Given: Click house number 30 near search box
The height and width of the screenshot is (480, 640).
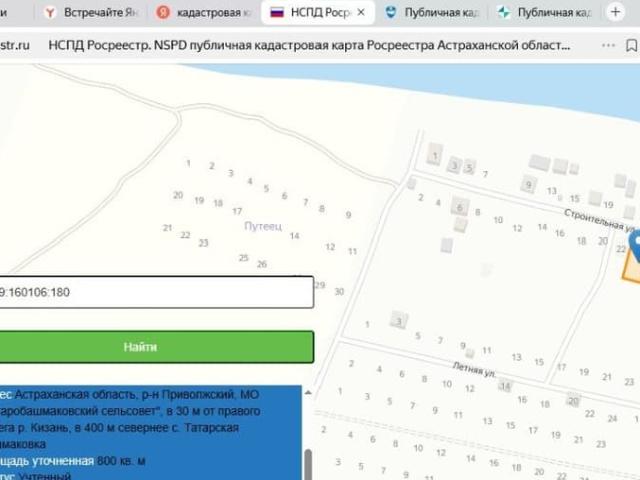Looking at the screenshot, I should (x=339, y=291).
